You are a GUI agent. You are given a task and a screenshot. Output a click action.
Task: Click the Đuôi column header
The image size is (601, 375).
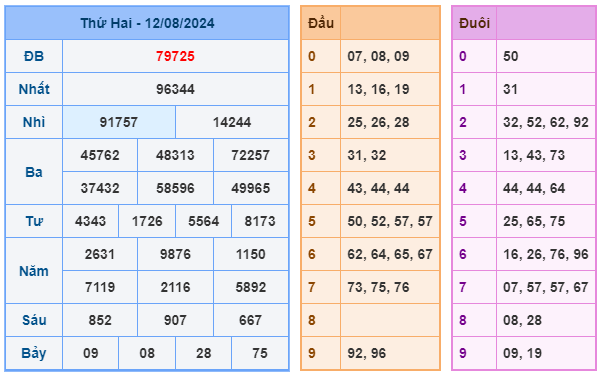tap(475, 23)
